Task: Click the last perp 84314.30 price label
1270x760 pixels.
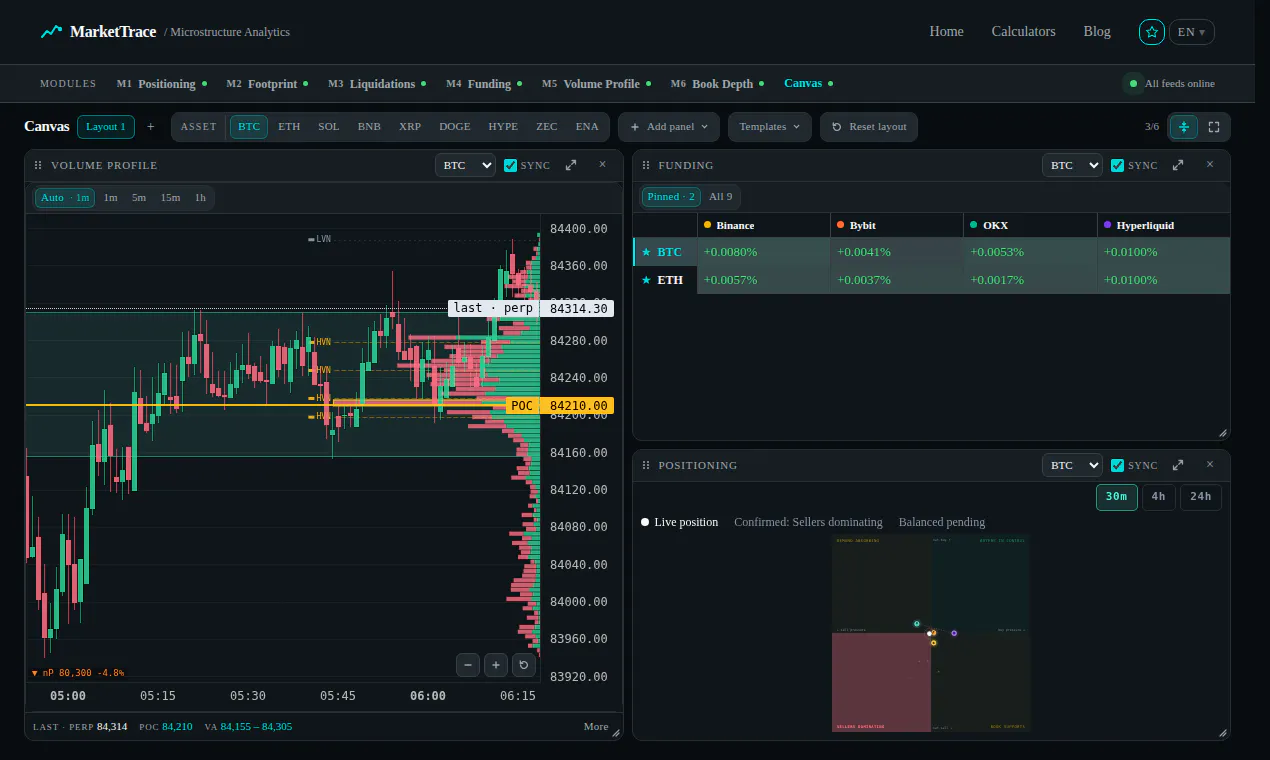Action: (x=530, y=309)
